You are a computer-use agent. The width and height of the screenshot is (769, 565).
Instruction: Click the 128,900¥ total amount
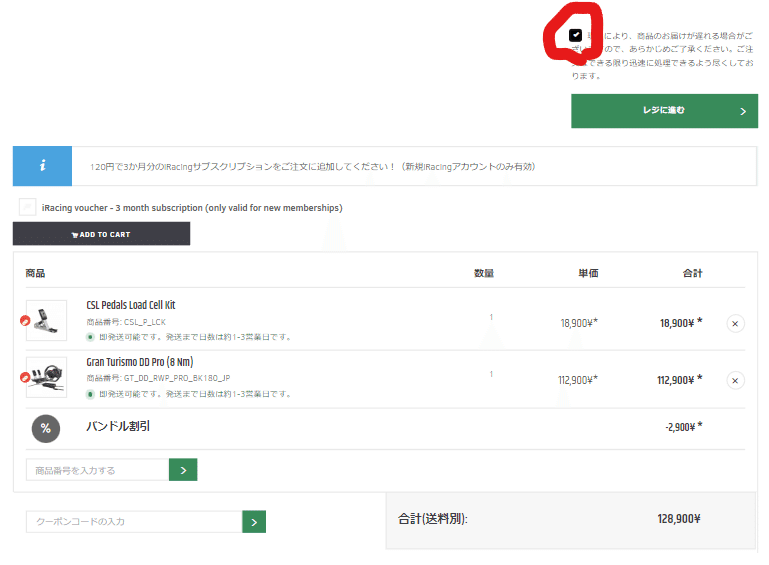pos(679,519)
